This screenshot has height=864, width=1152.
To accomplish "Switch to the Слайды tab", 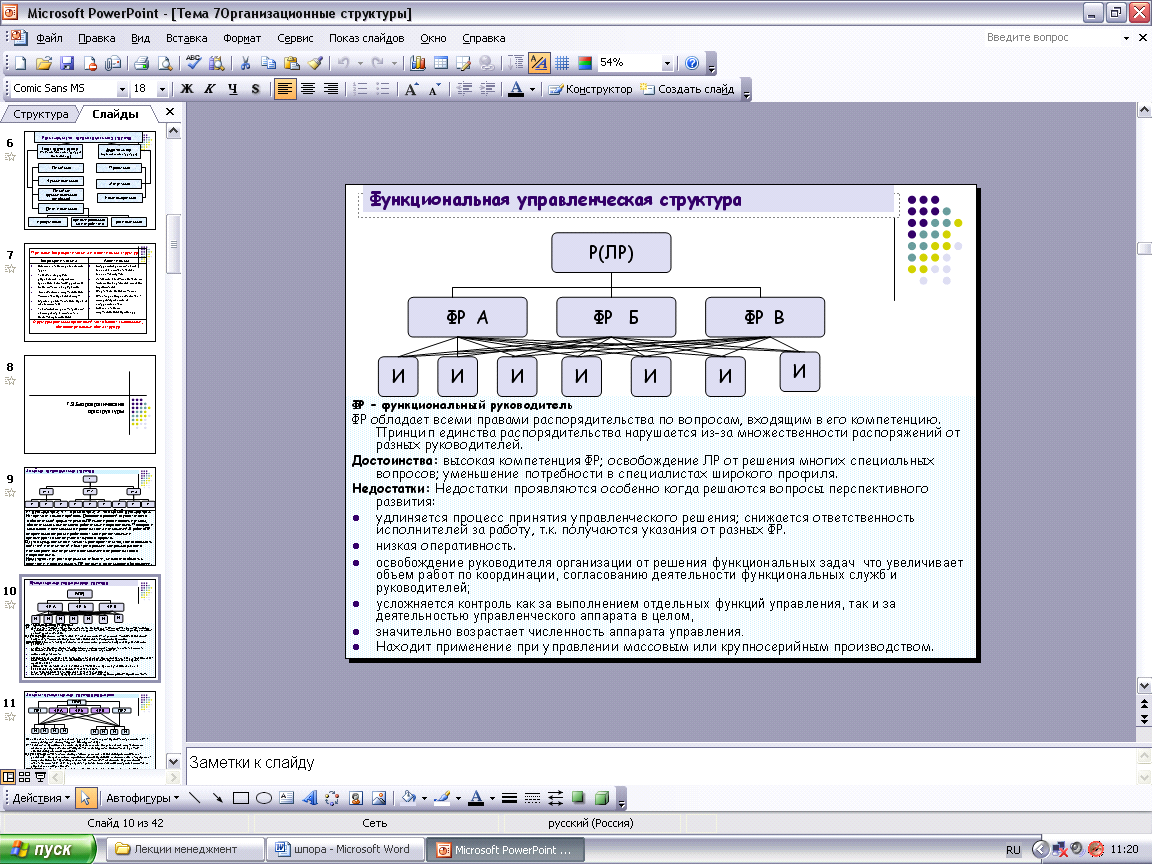I will pos(115,114).
